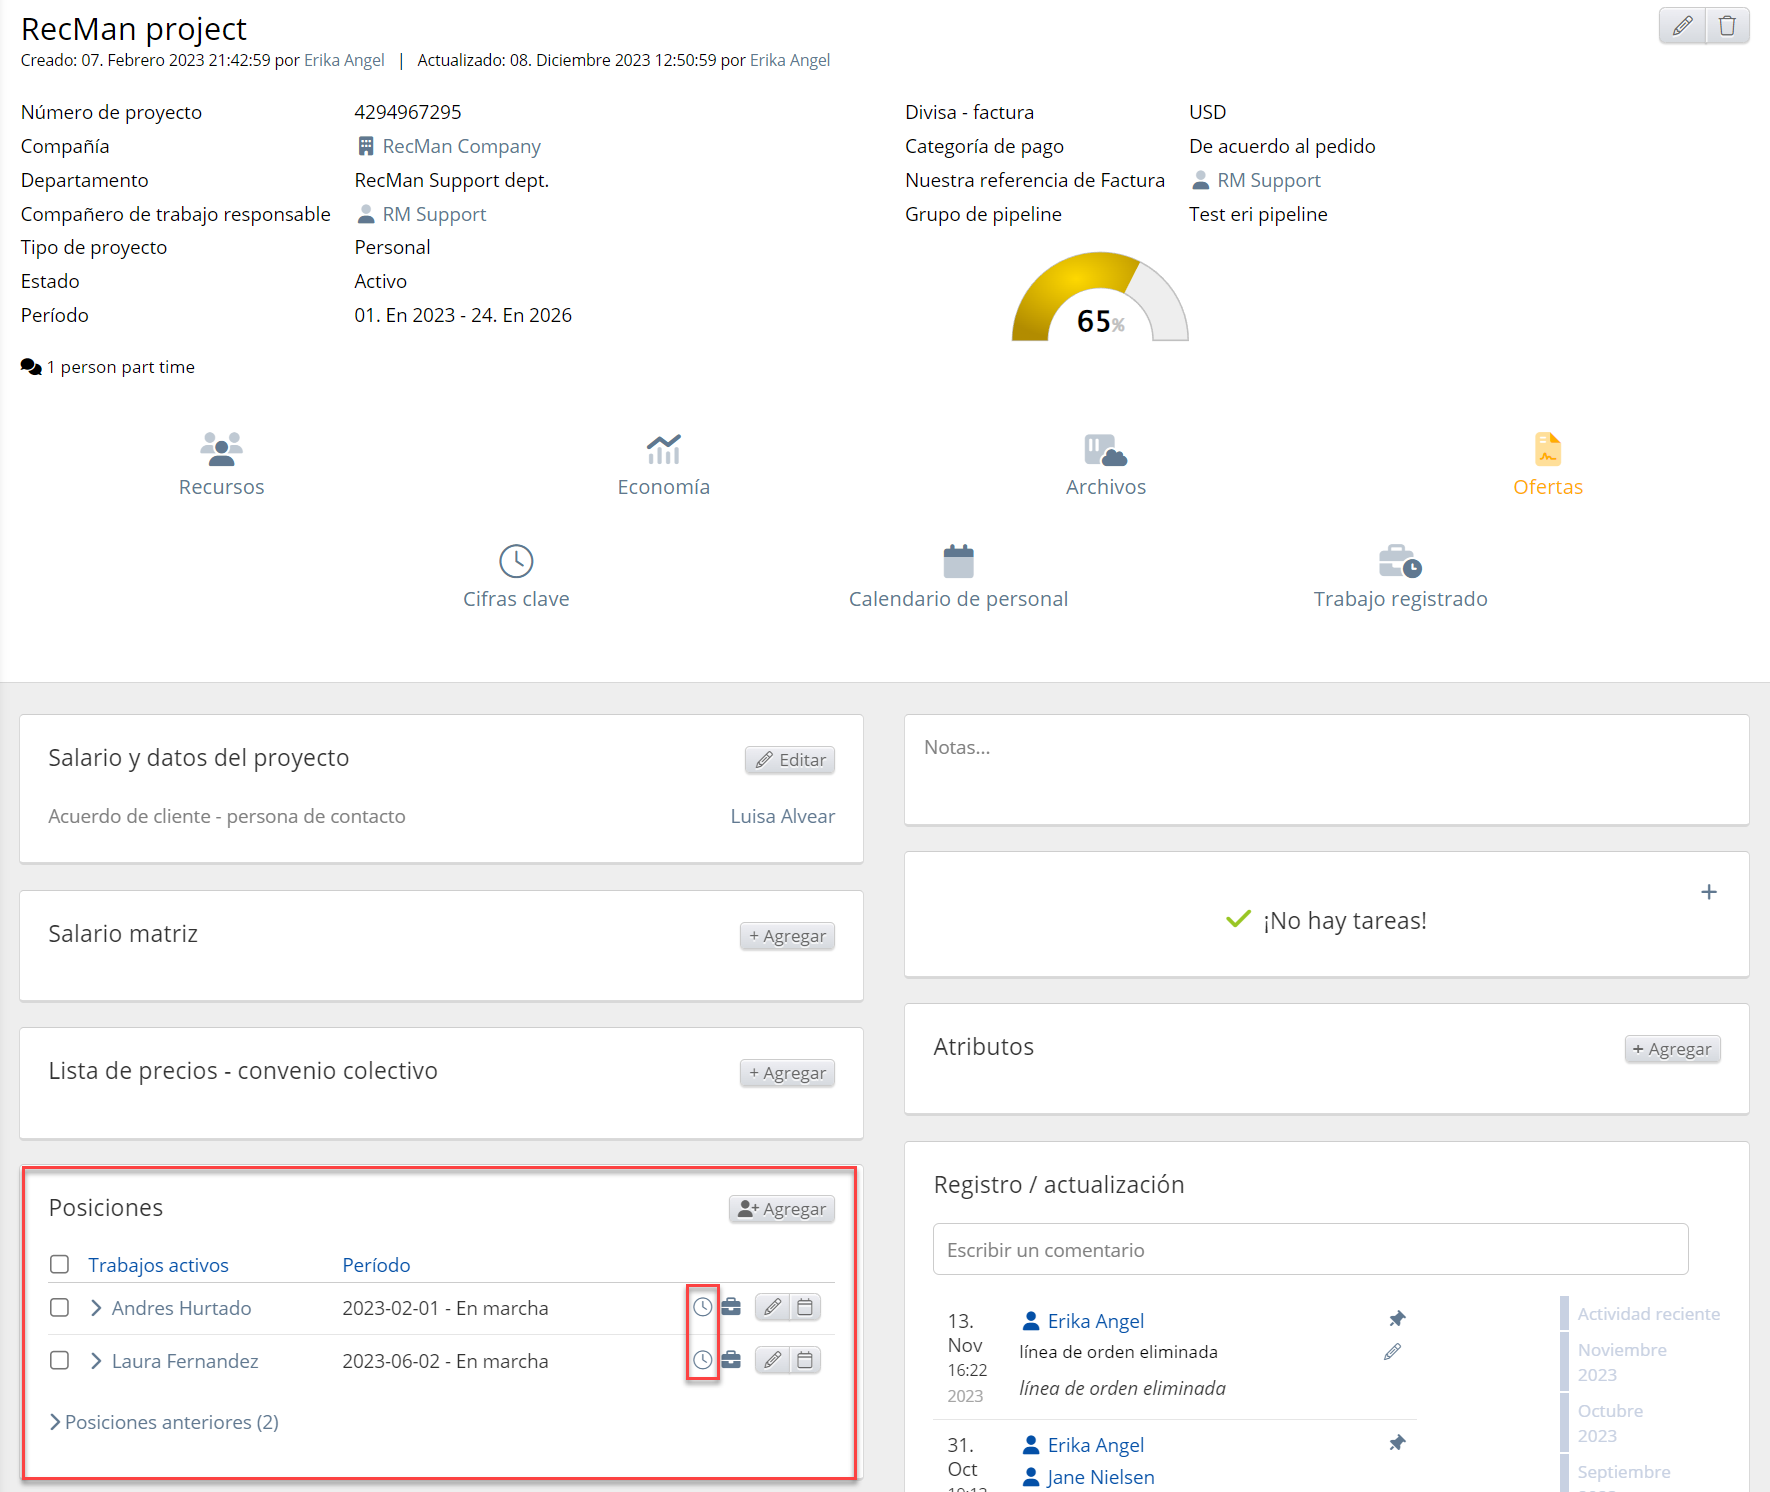Image resolution: width=1770 pixels, height=1492 pixels.
Task: Pin the 13 Nov Erika Angel log entry
Action: point(1397,1319)
